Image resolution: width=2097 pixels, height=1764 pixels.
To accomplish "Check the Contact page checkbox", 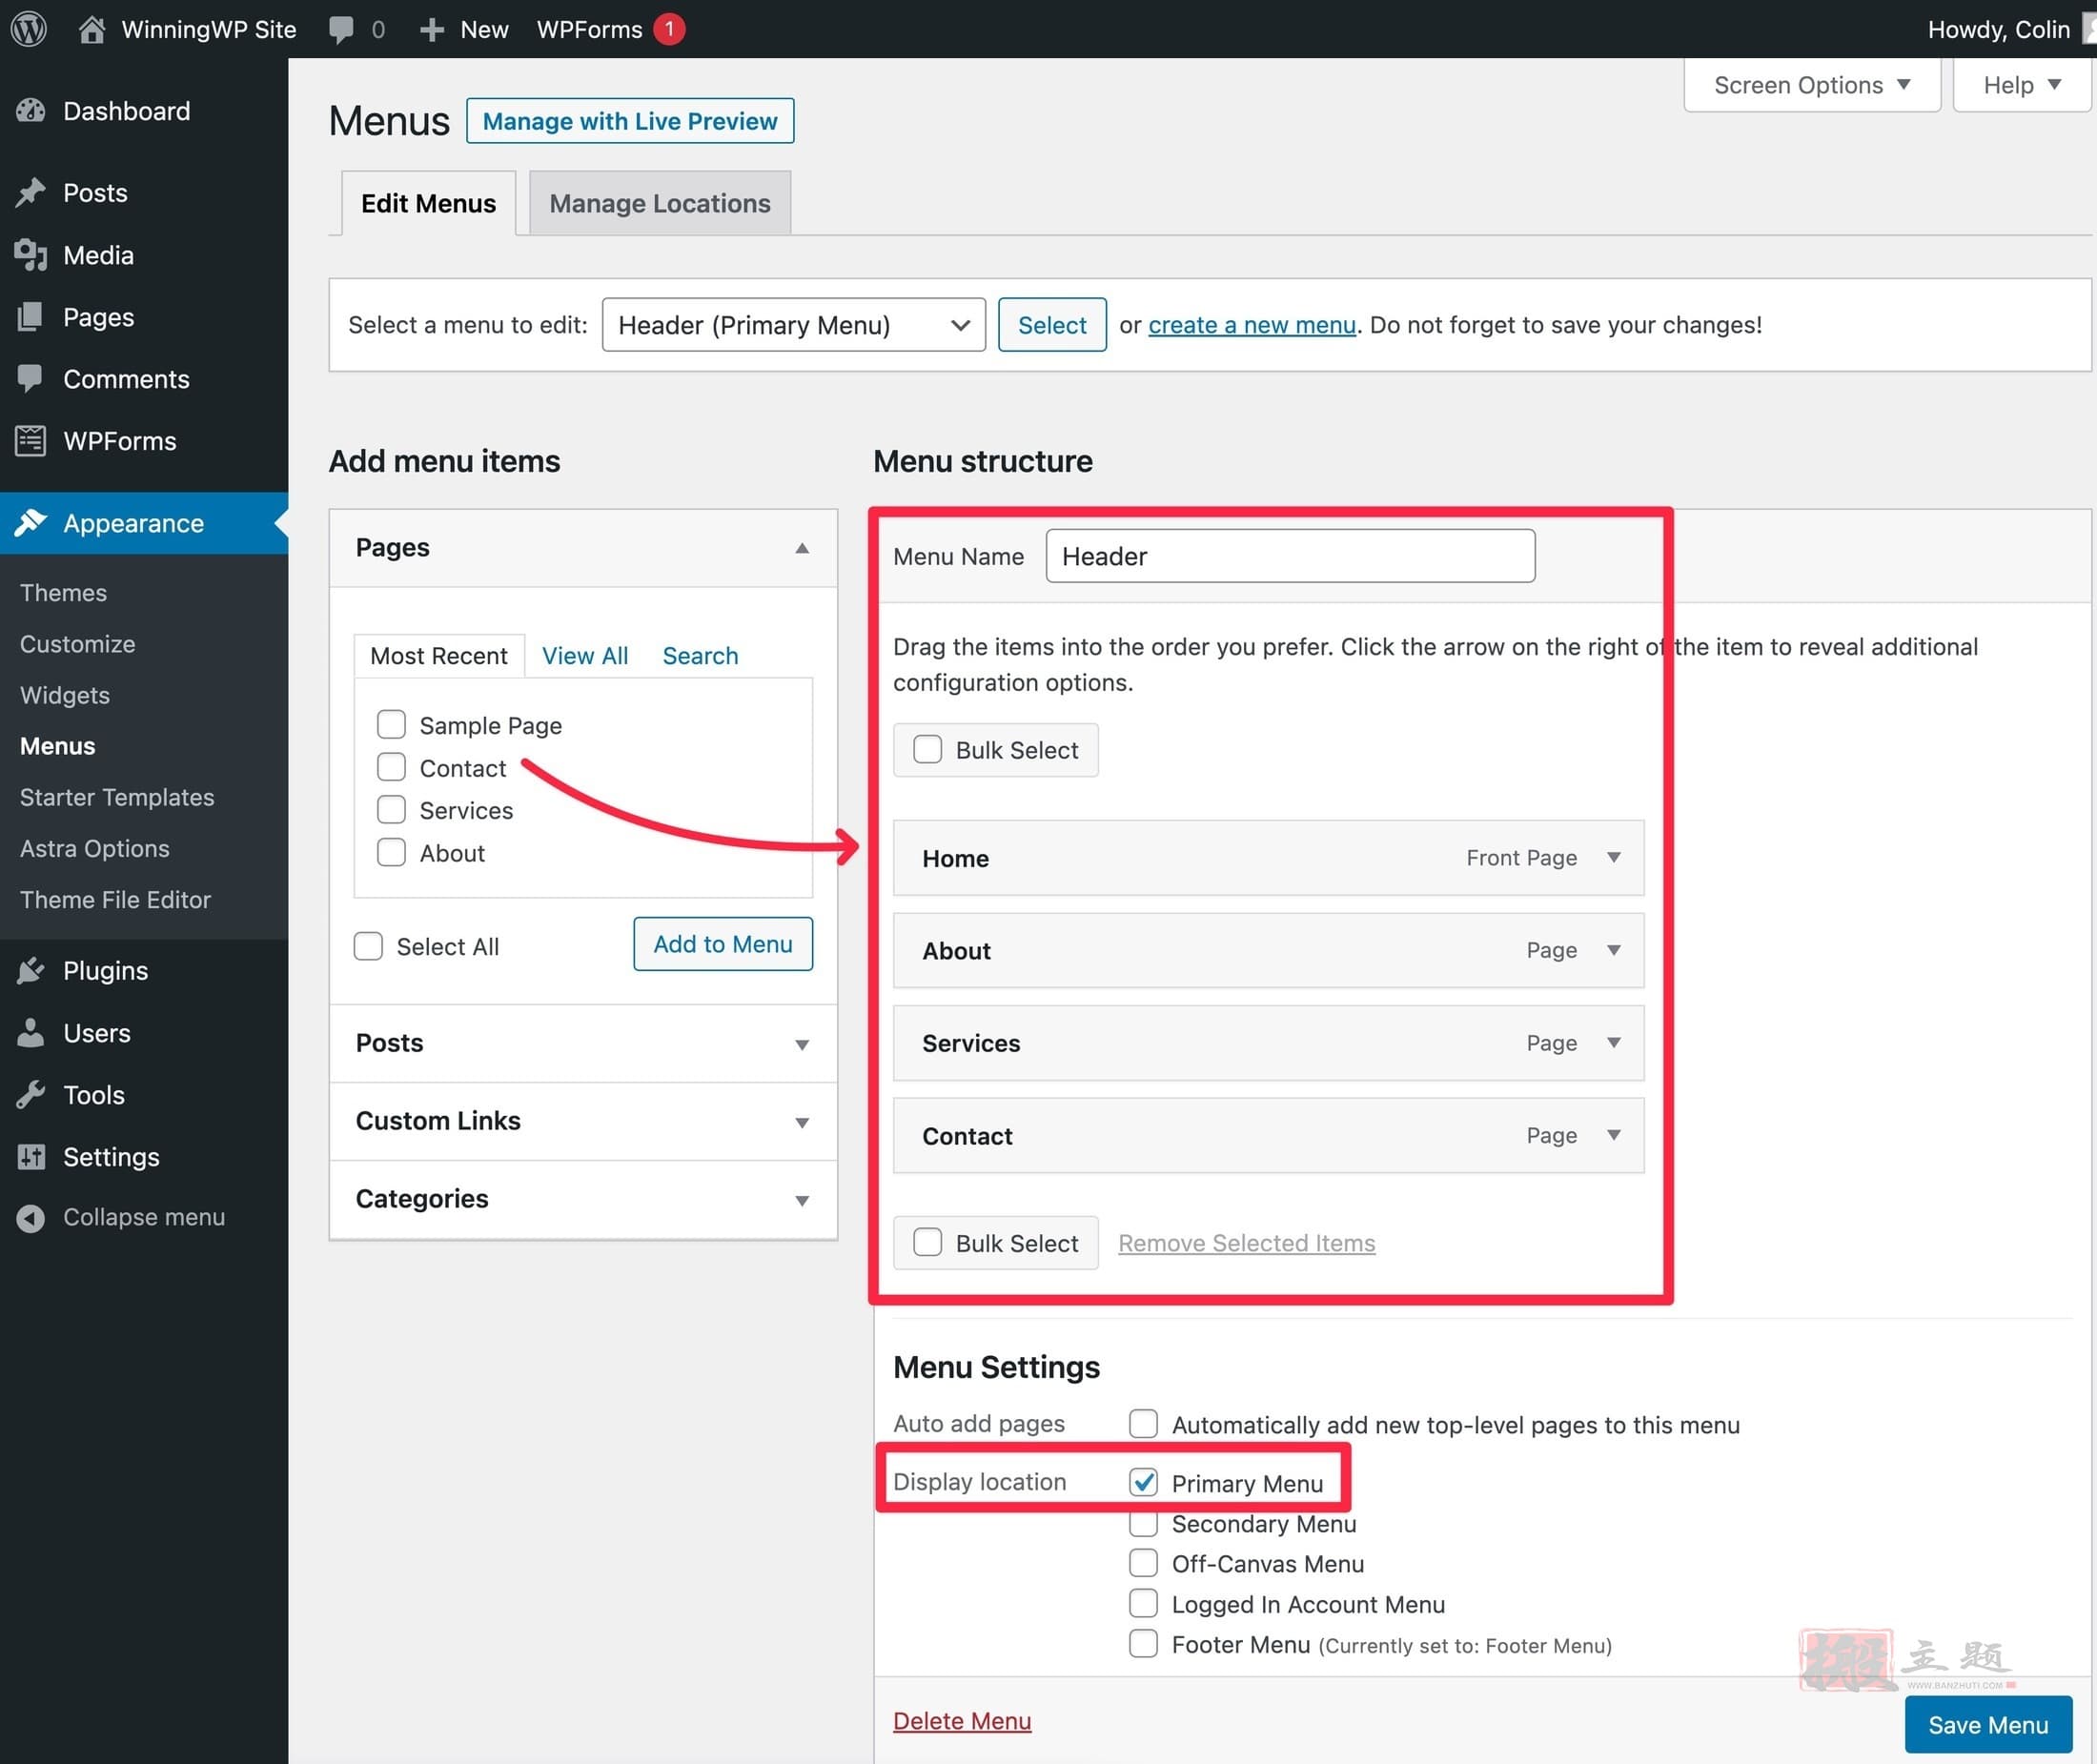I will click(x=391, y=767).
